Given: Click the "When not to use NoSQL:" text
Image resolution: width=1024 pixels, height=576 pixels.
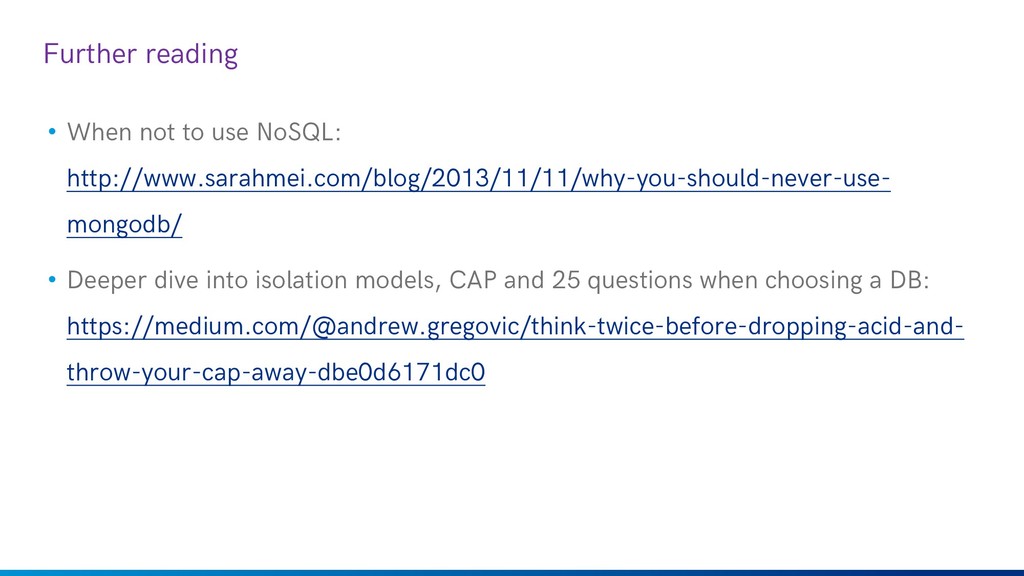Looking at the screenshot, I should click(x=204, y=132).
